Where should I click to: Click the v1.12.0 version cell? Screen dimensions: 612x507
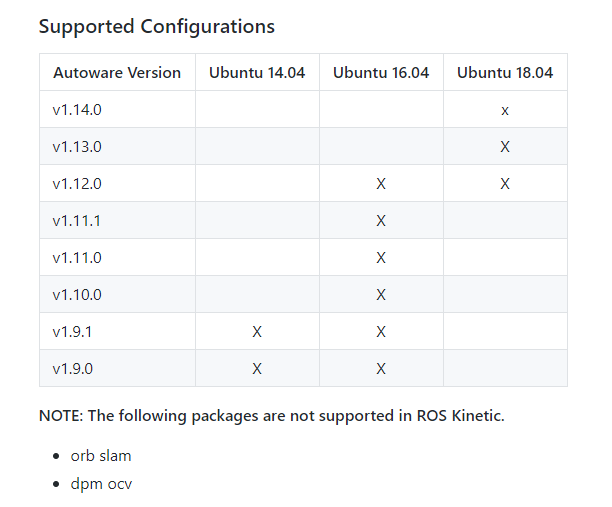click(77, 183)
